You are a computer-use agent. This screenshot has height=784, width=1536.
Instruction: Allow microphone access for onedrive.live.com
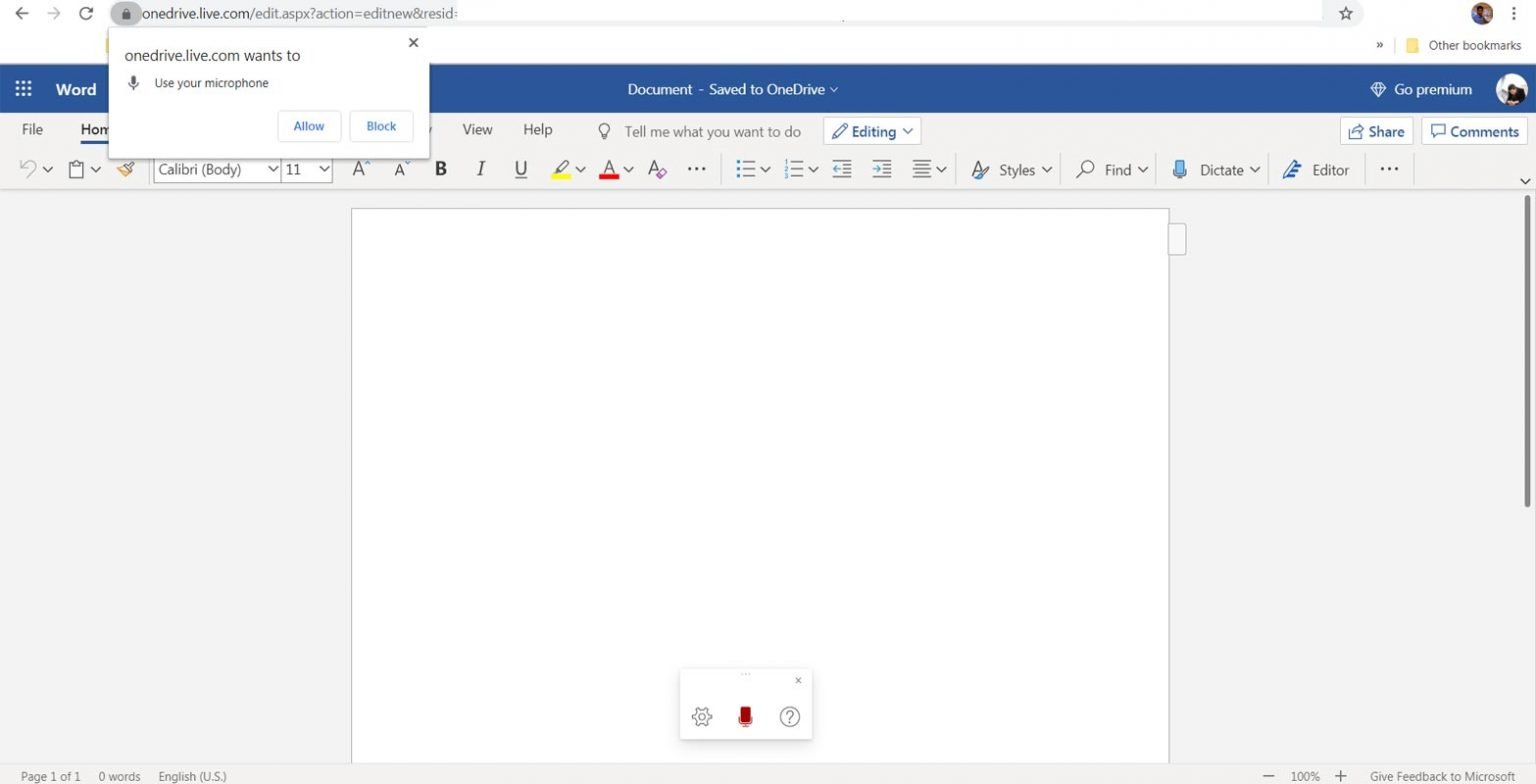tap(308, 126)
